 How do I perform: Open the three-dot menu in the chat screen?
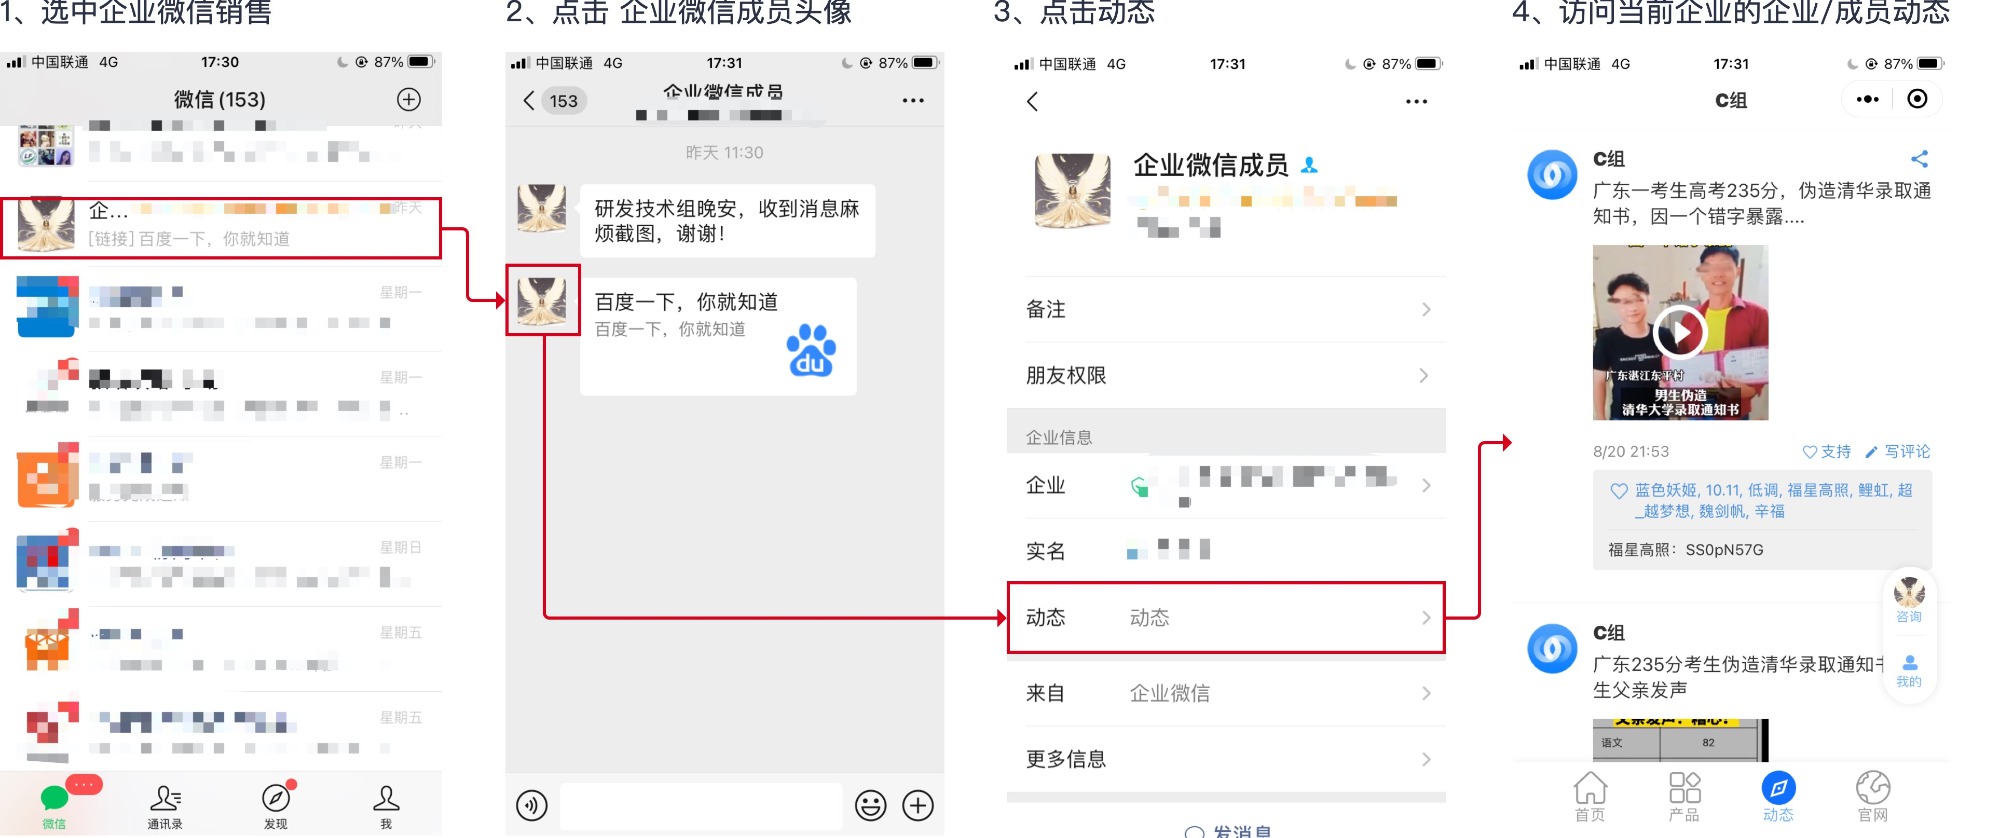[x=913, y=101]
